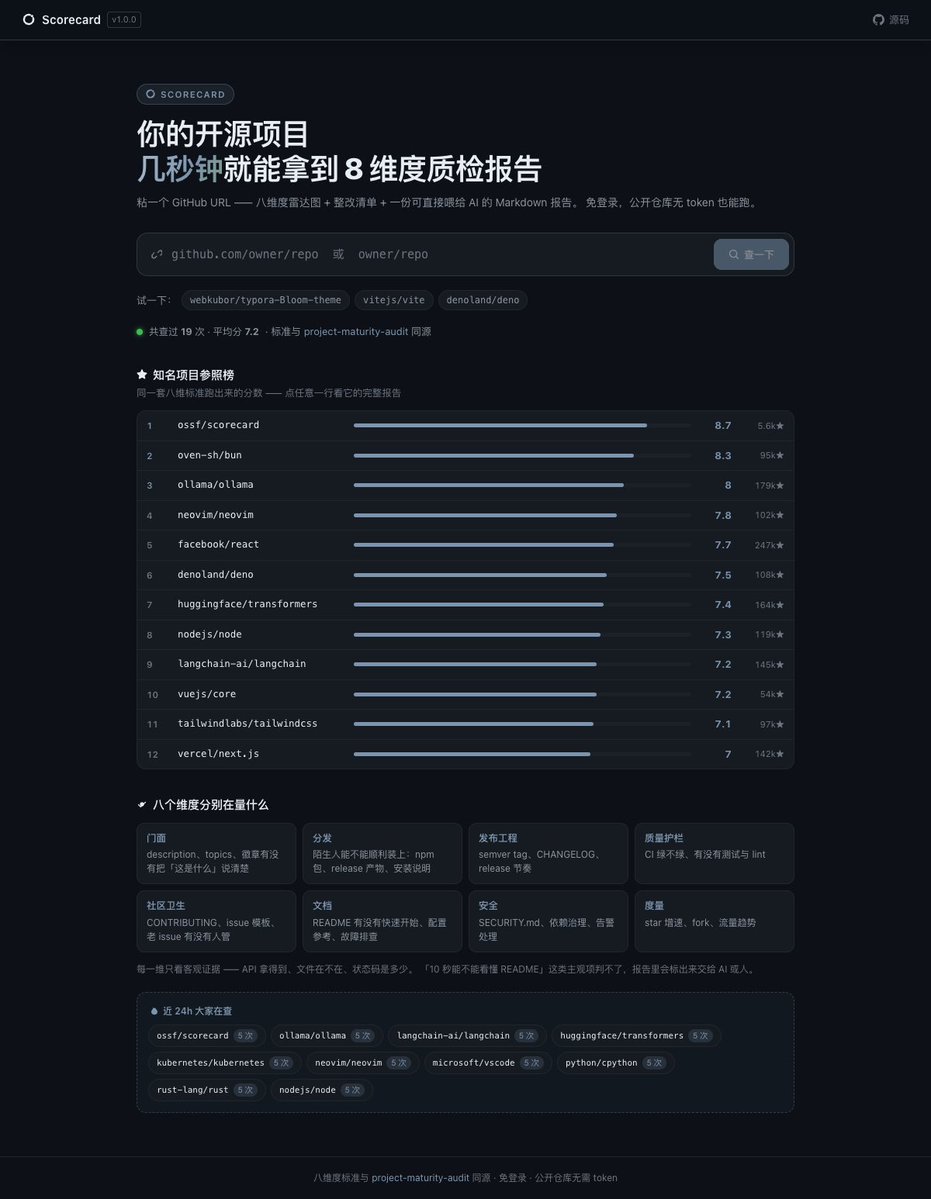Open the GitHub source icon in header
Viewport: 931px width, 1199px height.
[878, 20]
